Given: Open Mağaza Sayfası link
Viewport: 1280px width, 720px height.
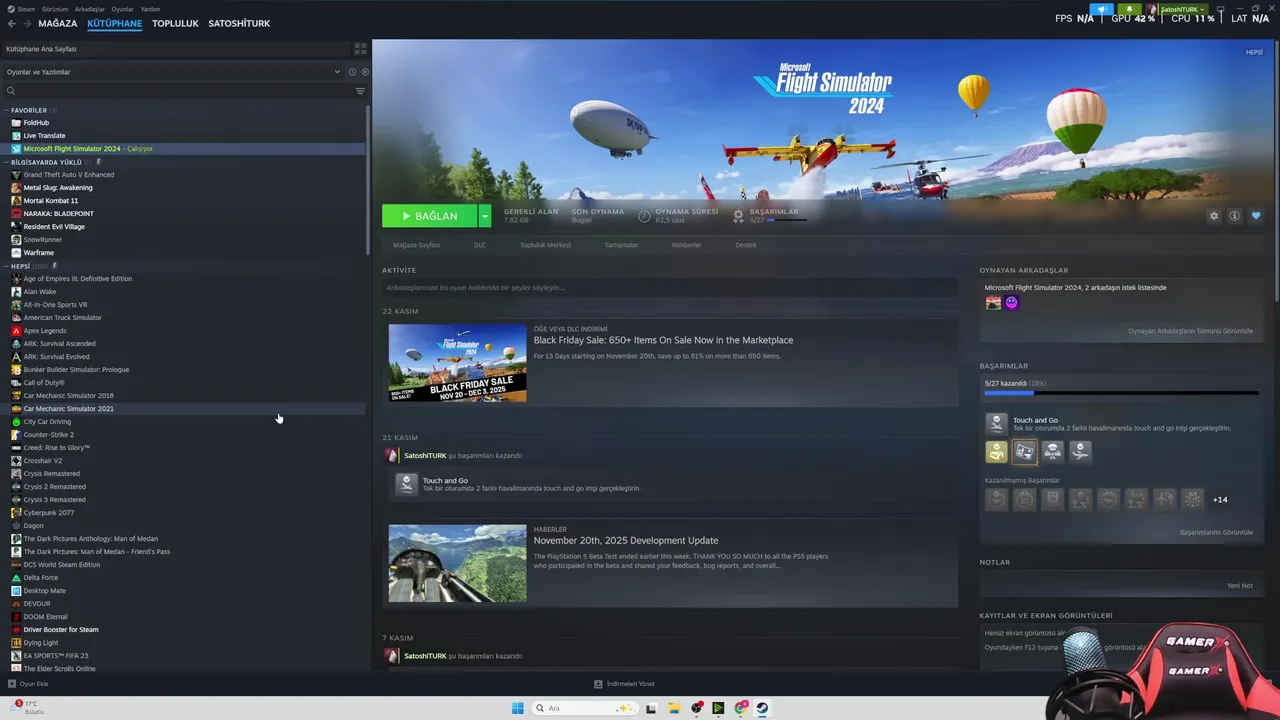Looking at the screenshot, I should (x=416, y=245).
